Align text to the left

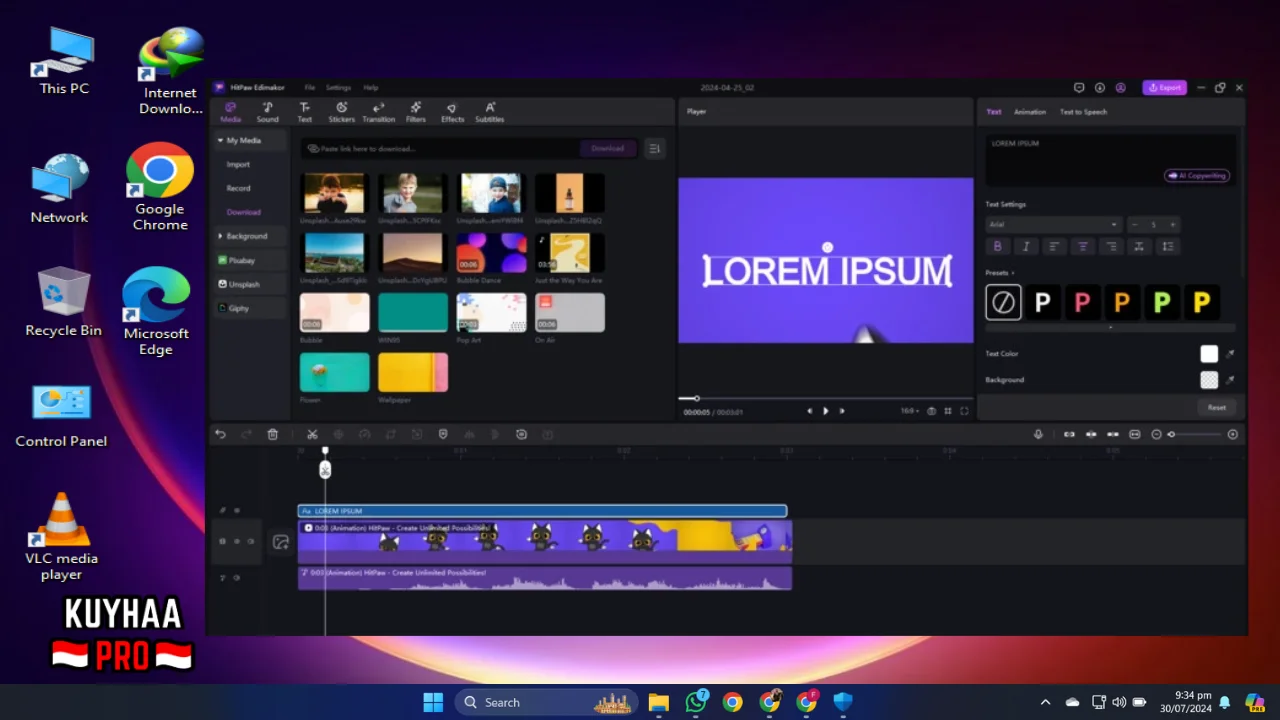coord(1053,246)
